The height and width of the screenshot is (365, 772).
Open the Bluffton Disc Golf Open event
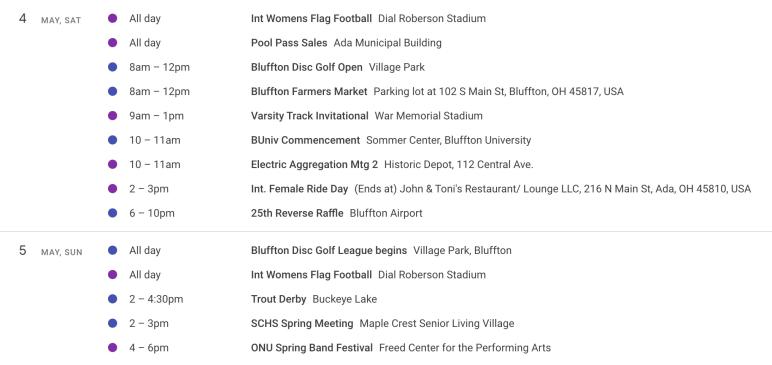point(307,67)
